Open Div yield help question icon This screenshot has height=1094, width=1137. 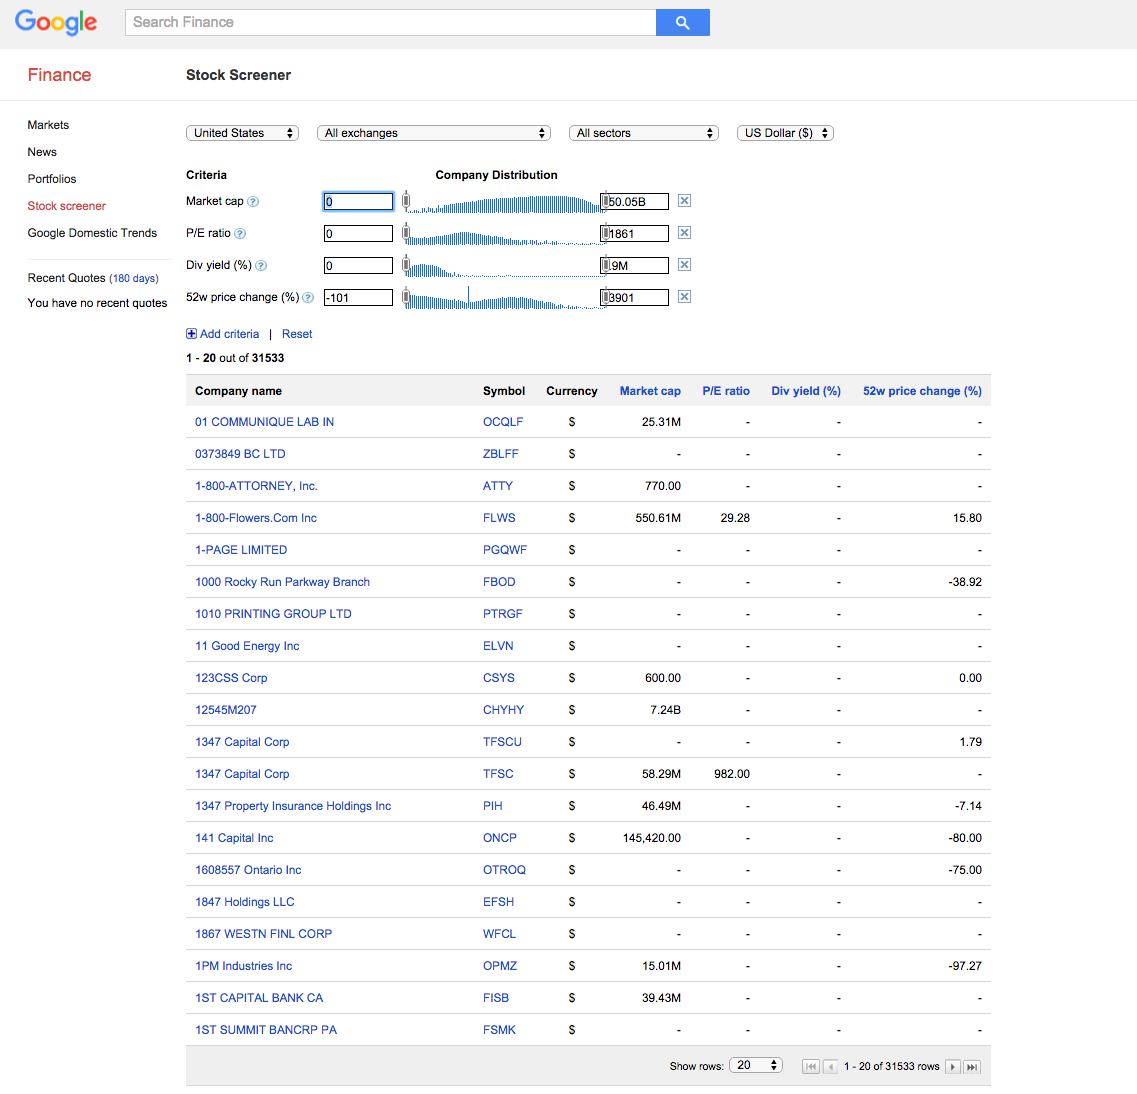261,265
